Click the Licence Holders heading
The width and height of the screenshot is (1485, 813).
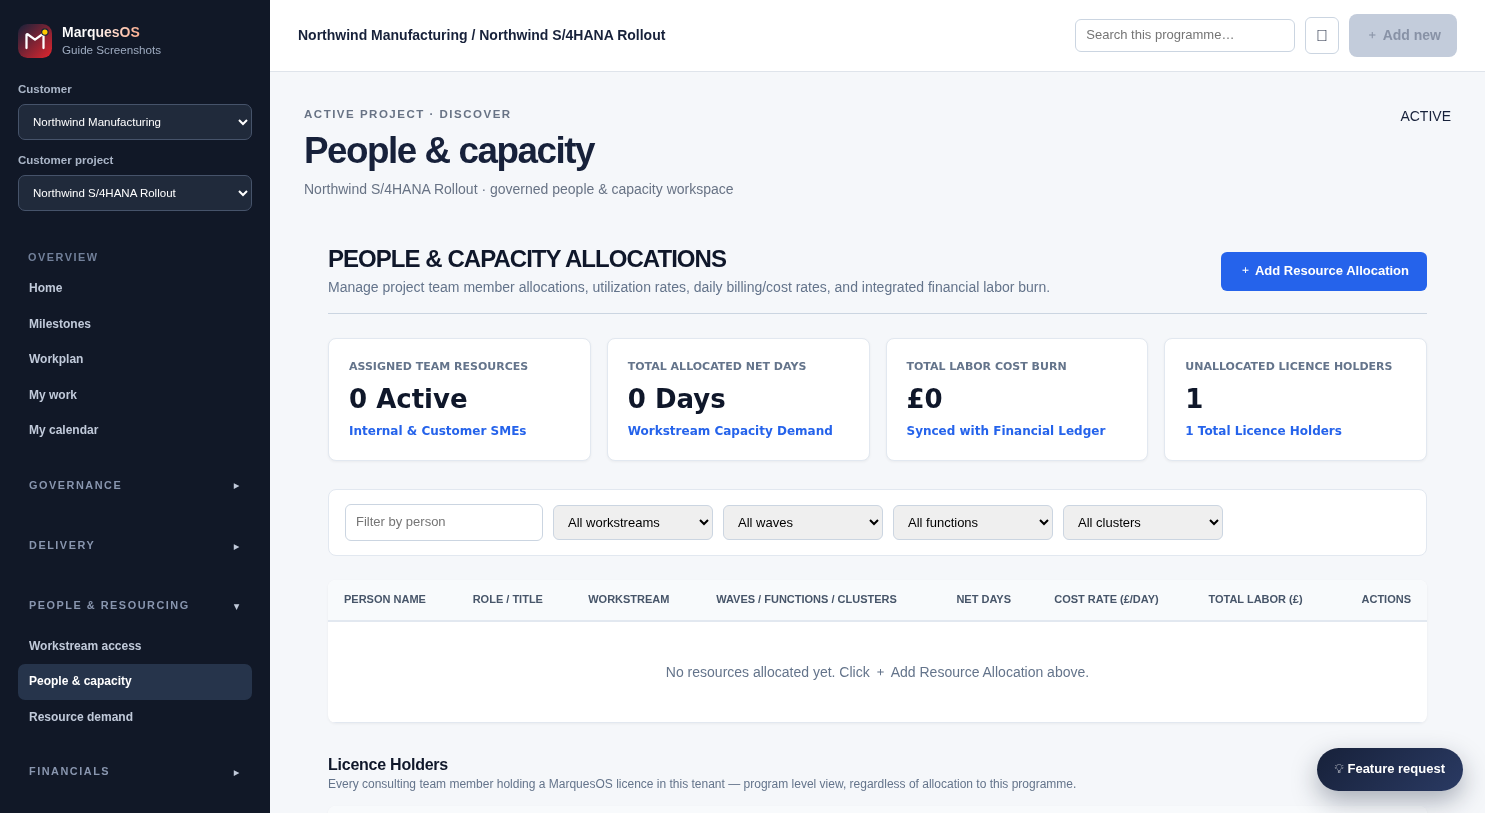pos(388,765)
